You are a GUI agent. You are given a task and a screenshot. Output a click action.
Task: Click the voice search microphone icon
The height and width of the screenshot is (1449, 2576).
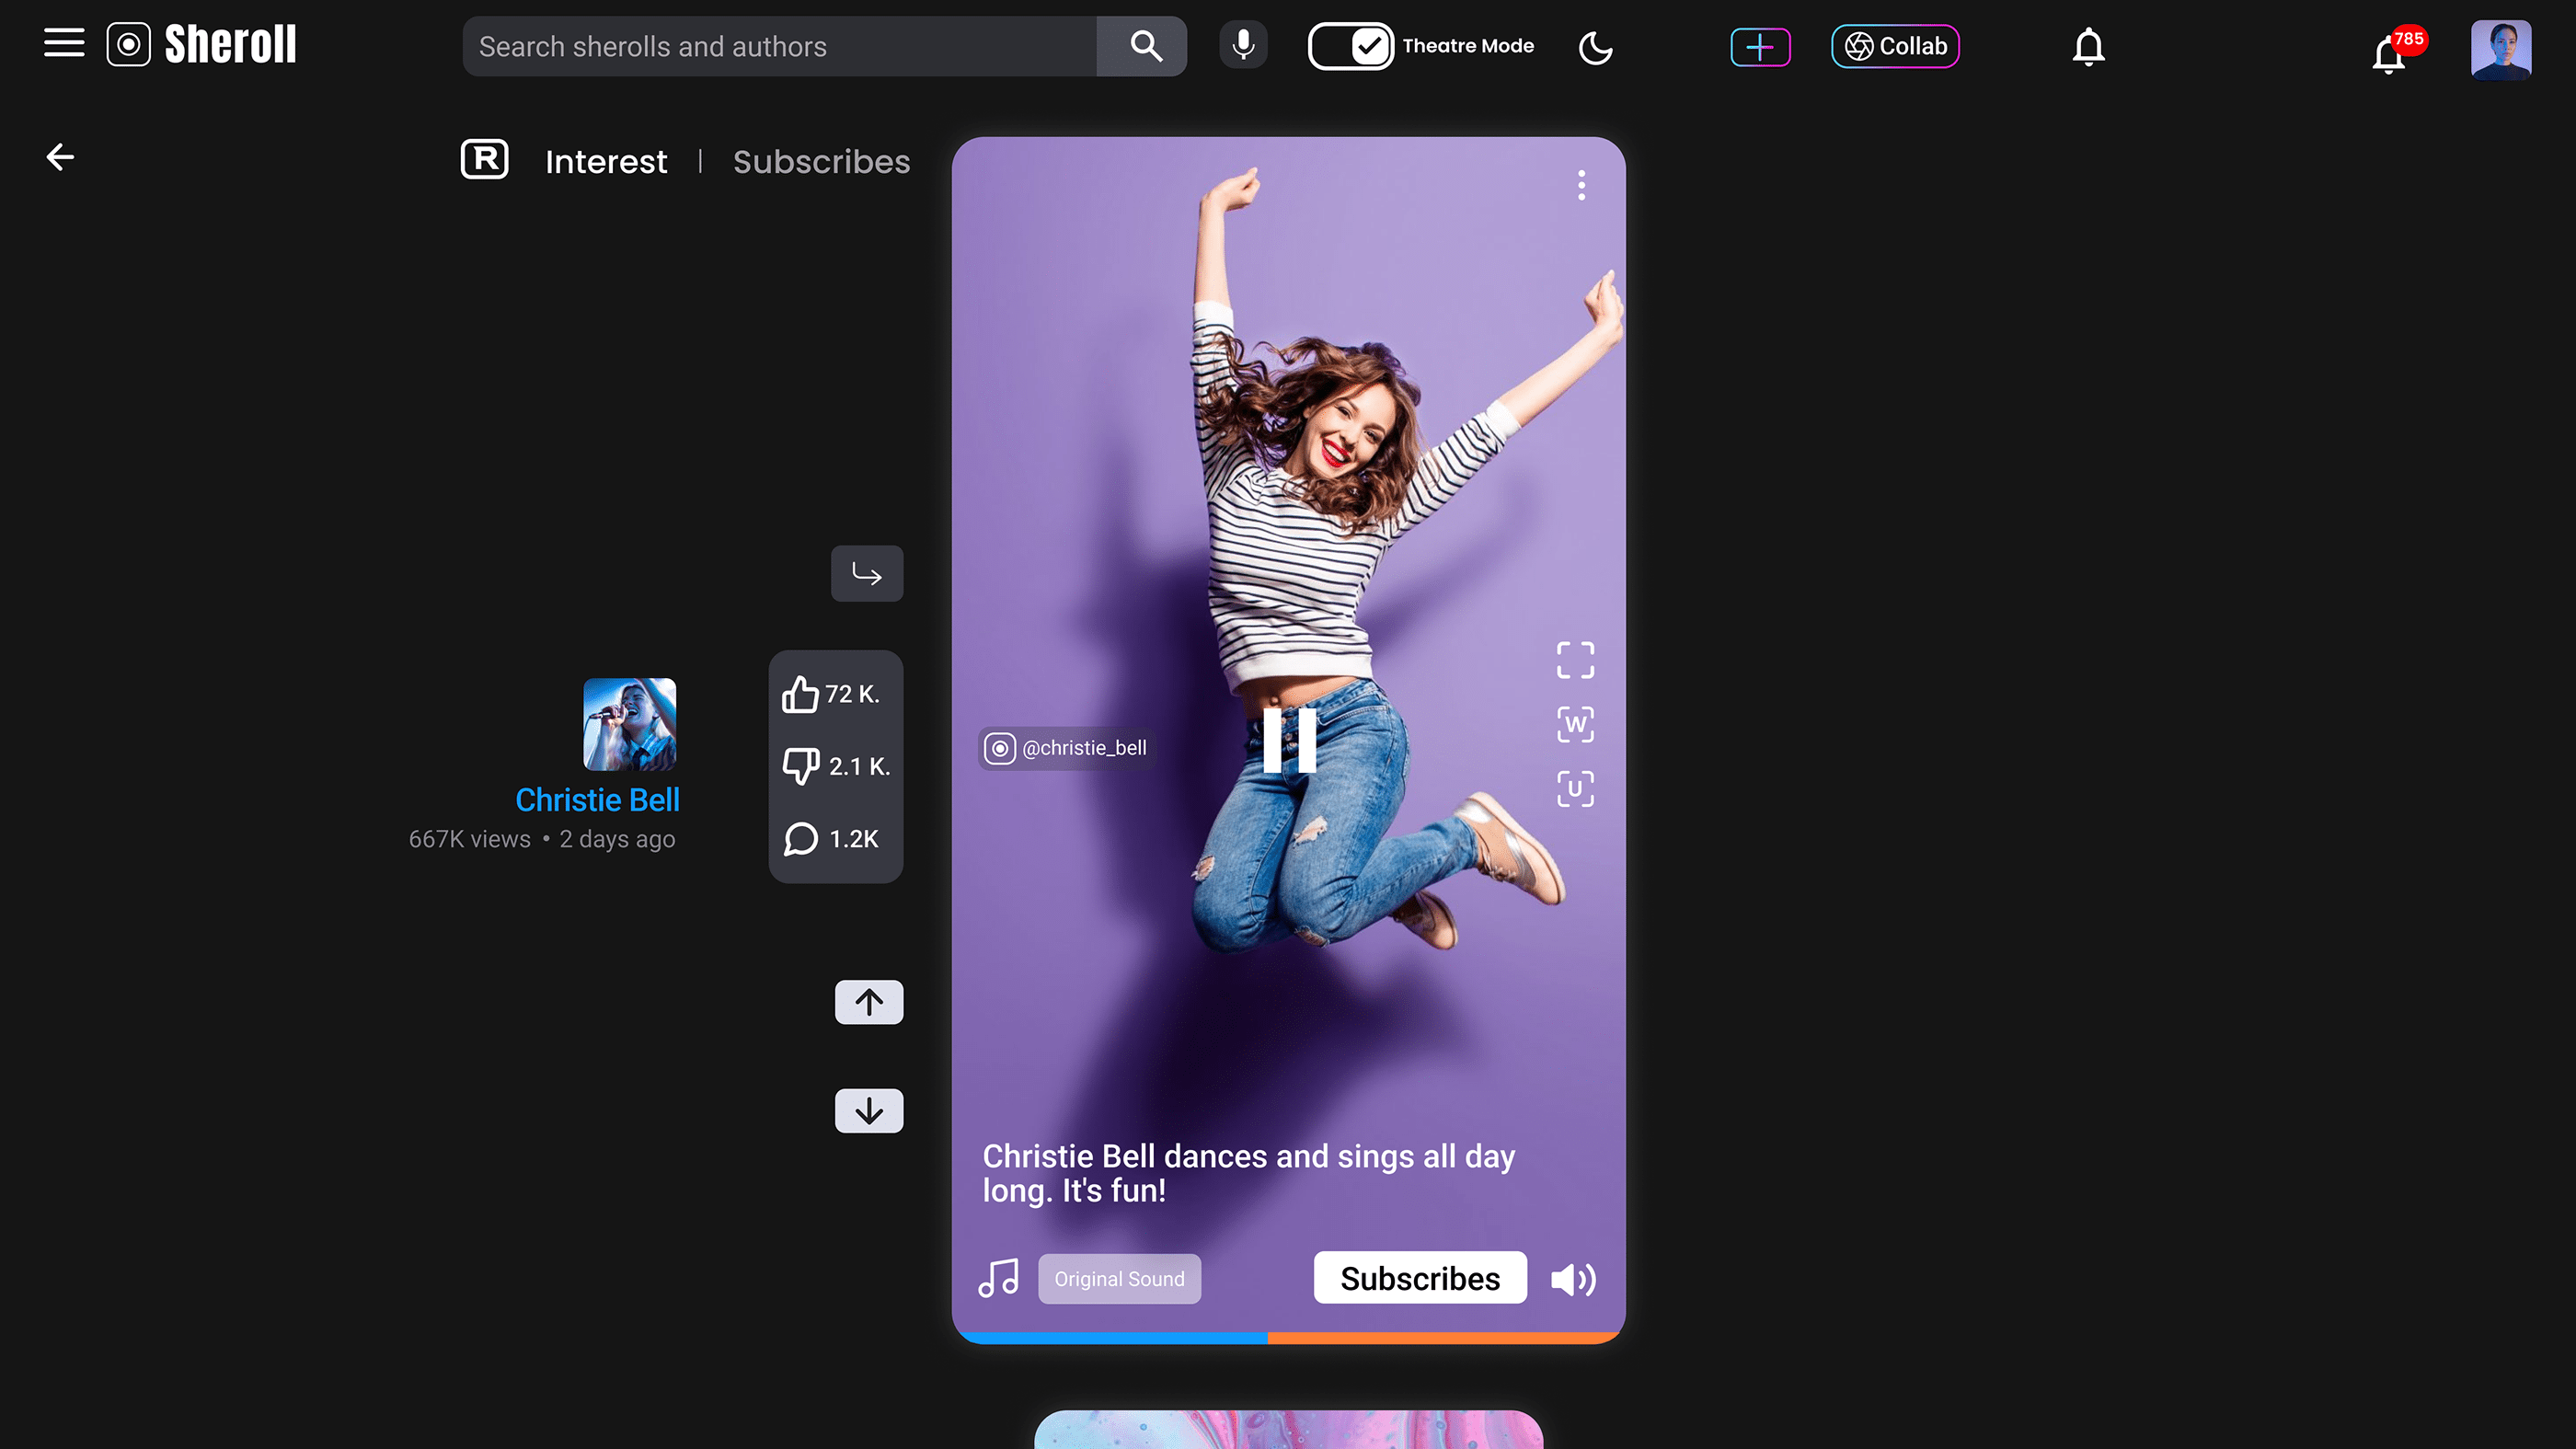pos(1243,46)
